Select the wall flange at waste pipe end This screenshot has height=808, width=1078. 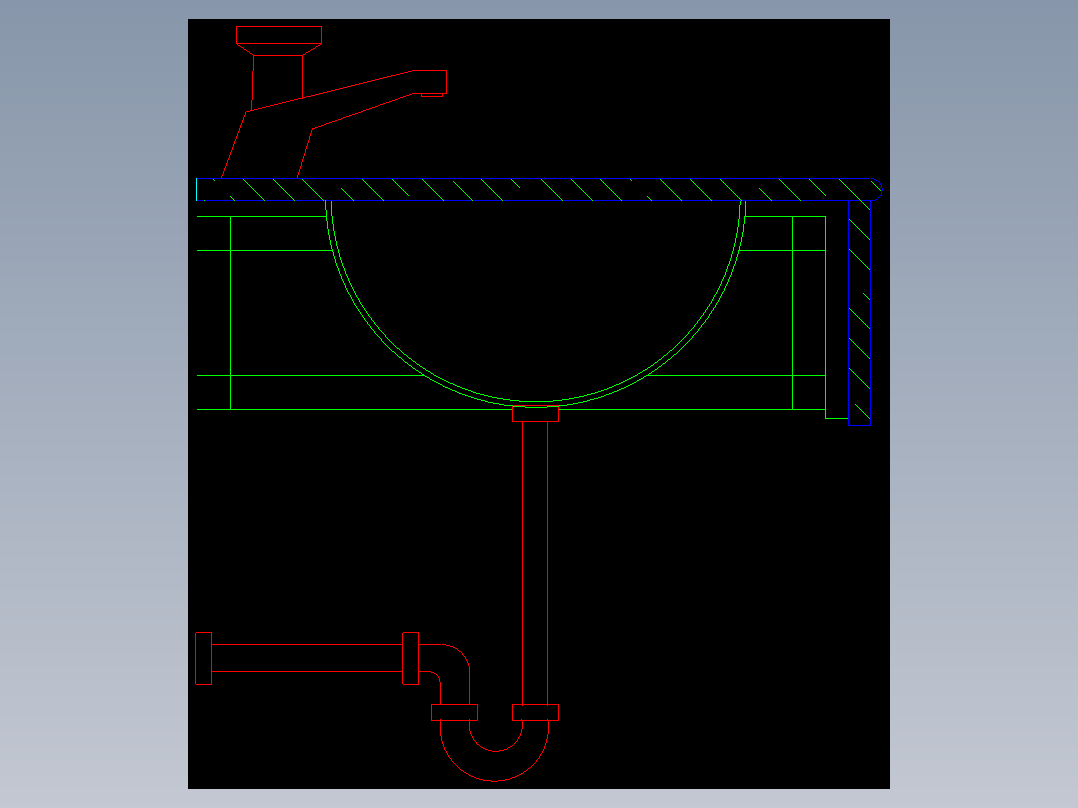coord(204,658)
